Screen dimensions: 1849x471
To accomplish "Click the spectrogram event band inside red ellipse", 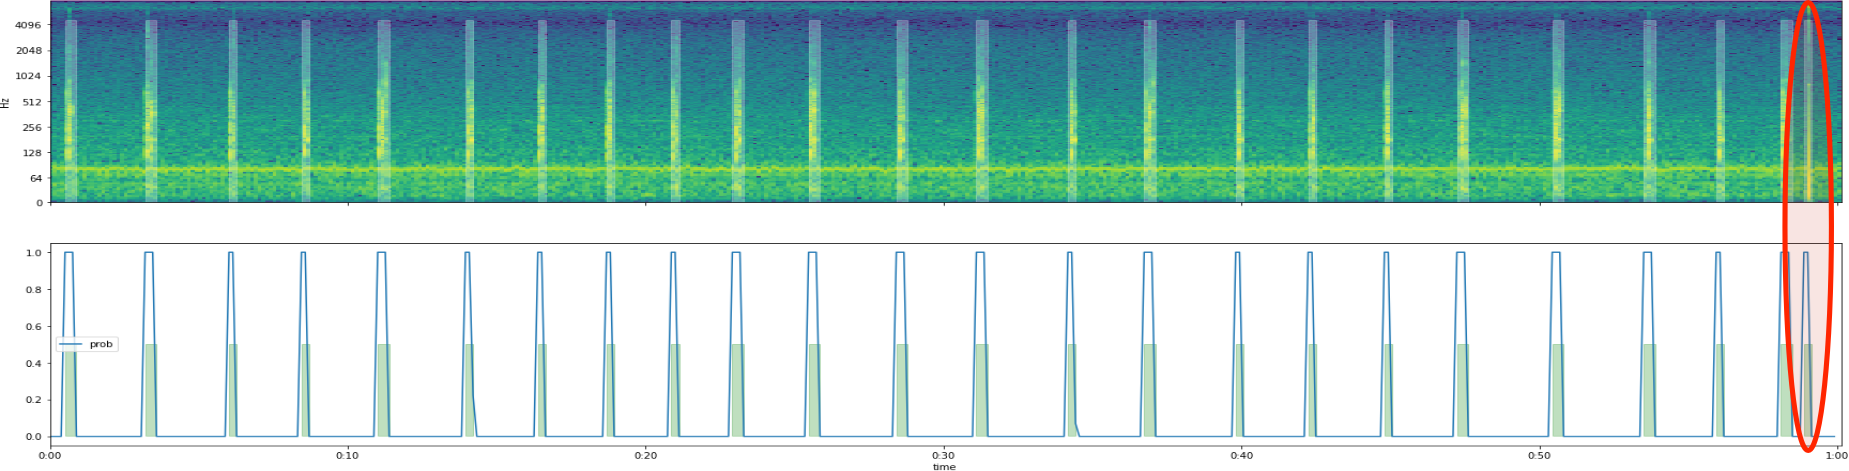I will click(x=1807, y=110).
